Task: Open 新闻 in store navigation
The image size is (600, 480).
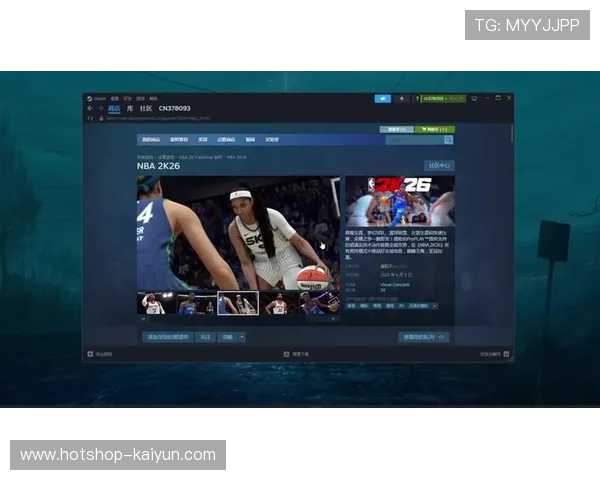Action: click(250, 140)
